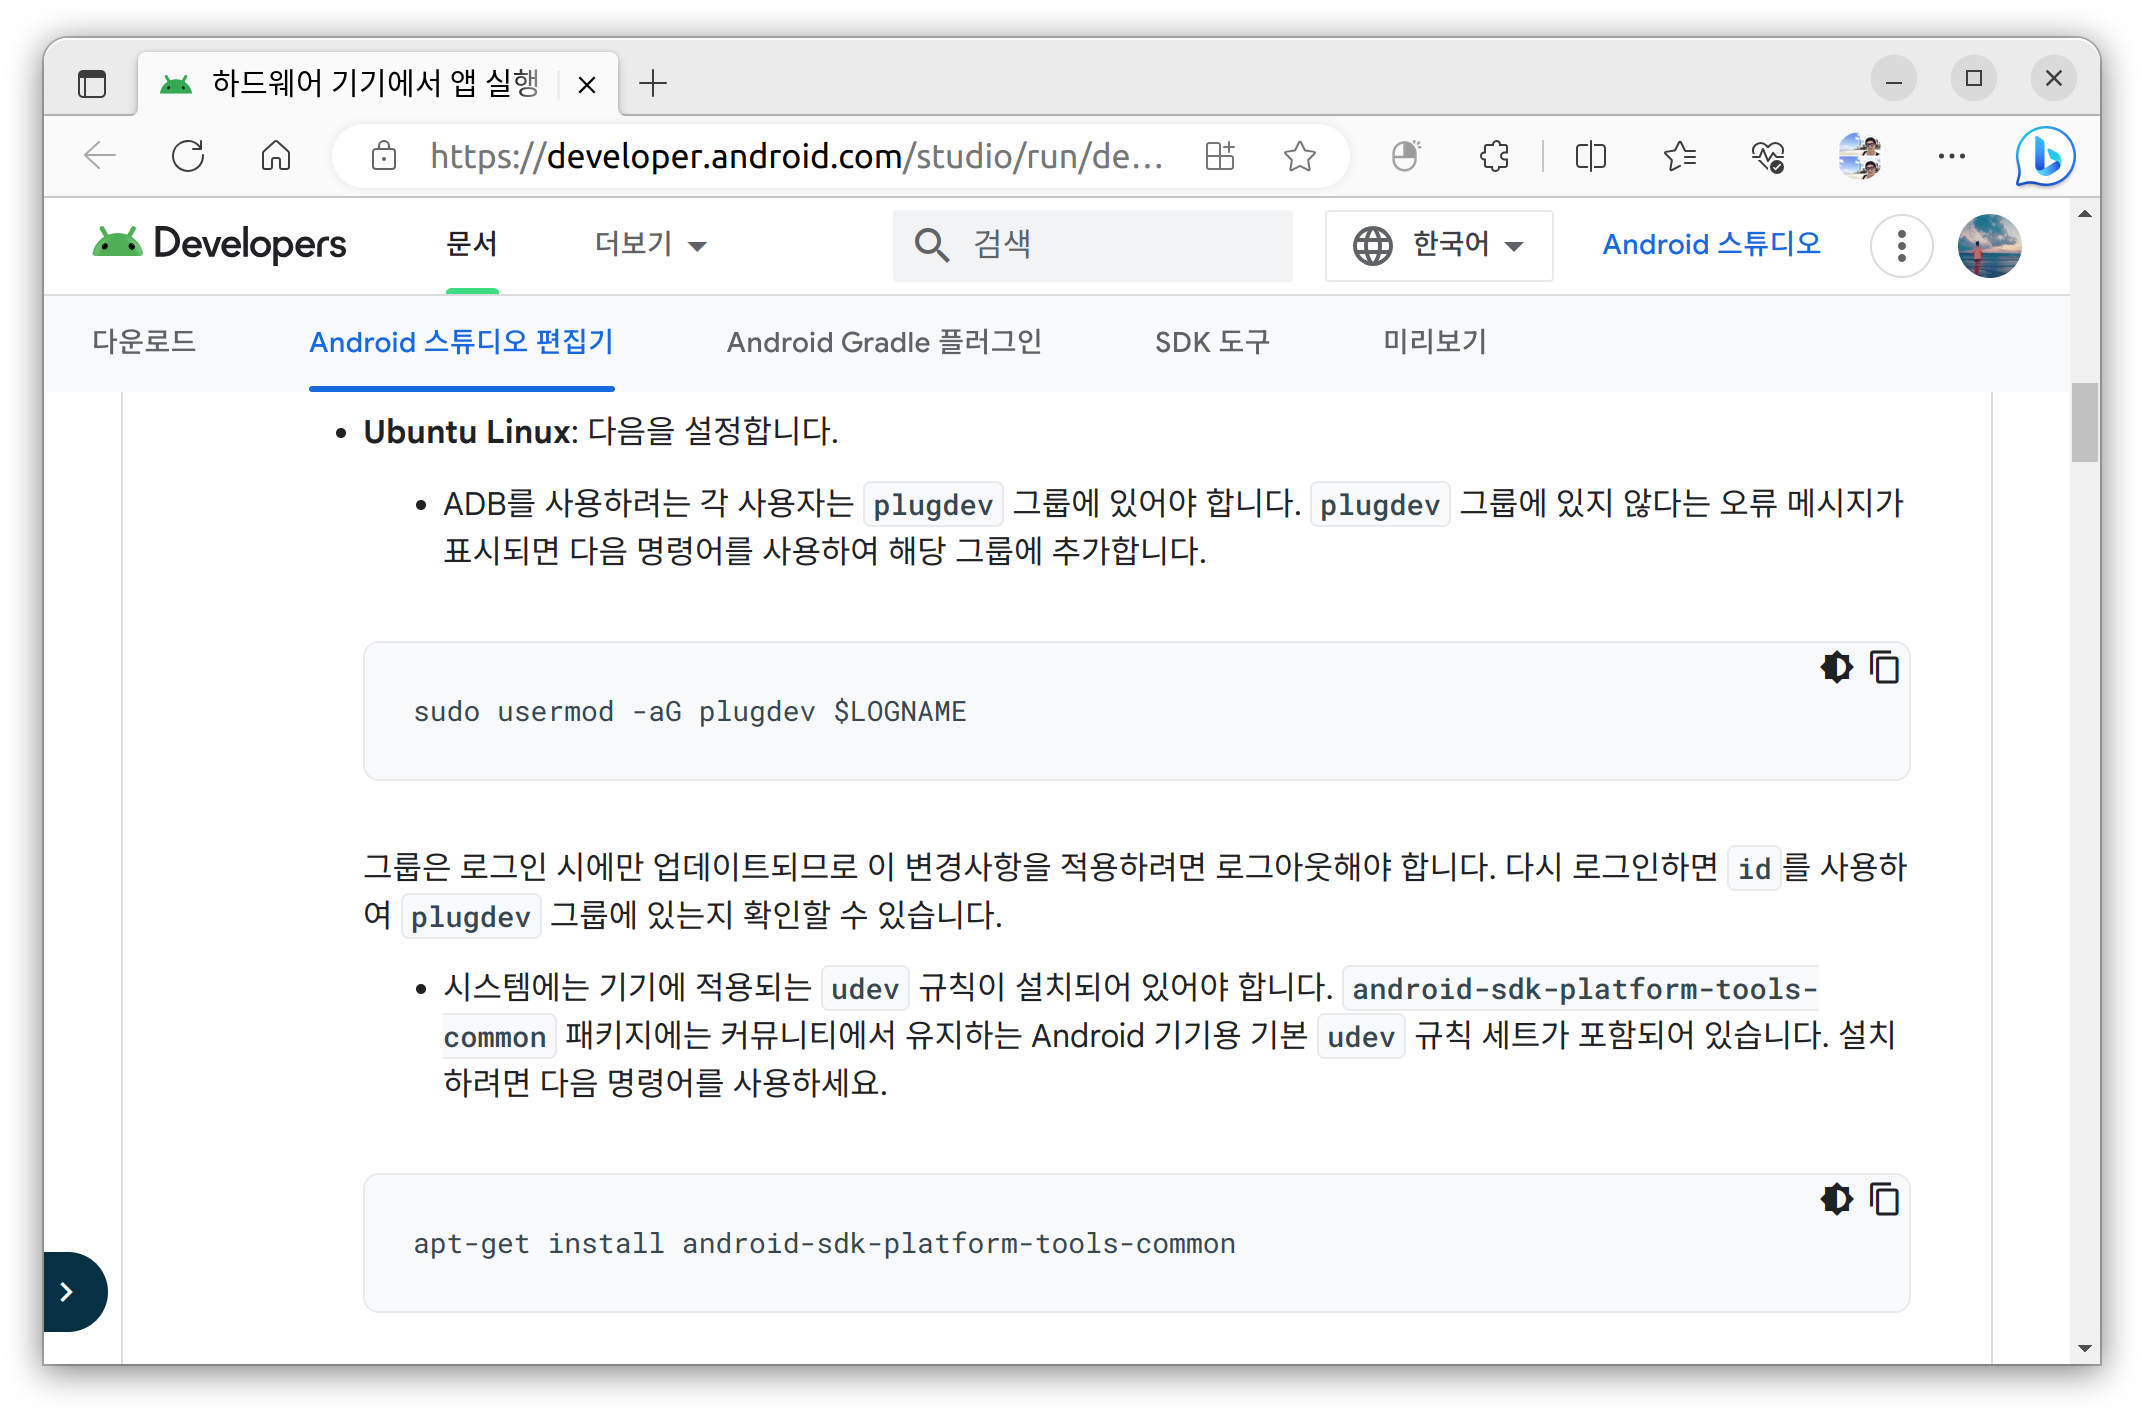Open browser extensions puzzle icon
The width and height of the screenshot is (2144, 1412).
tap(1494, 157)
